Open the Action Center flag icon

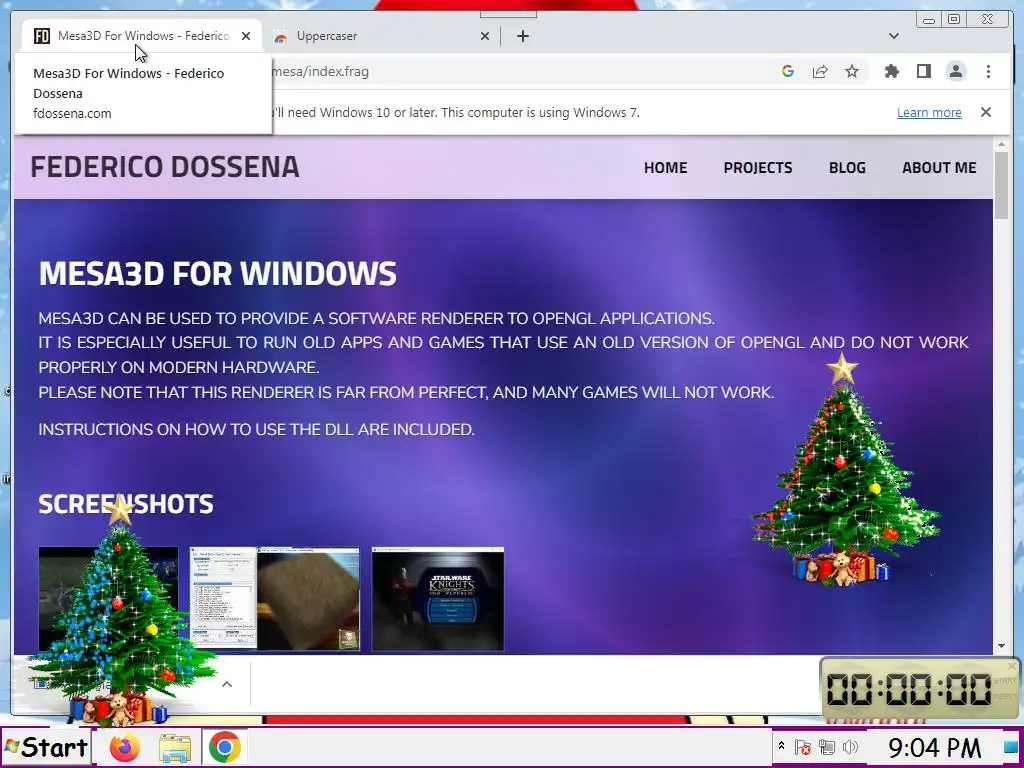[803, 747]
